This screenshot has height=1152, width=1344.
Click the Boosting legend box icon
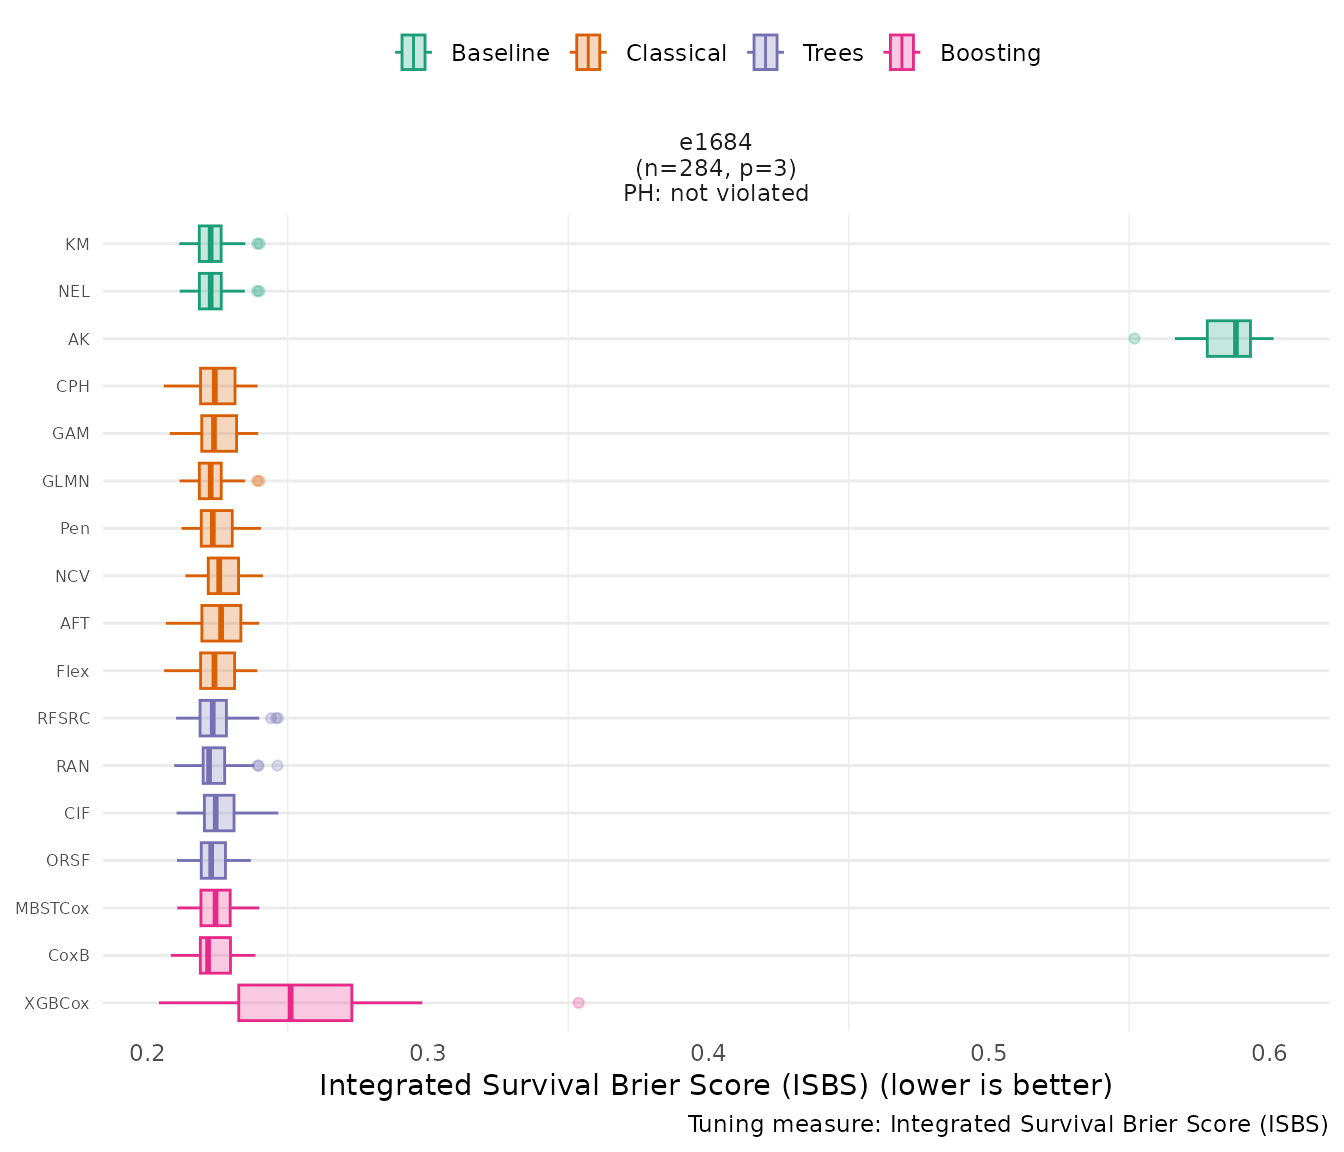[902, 52]
